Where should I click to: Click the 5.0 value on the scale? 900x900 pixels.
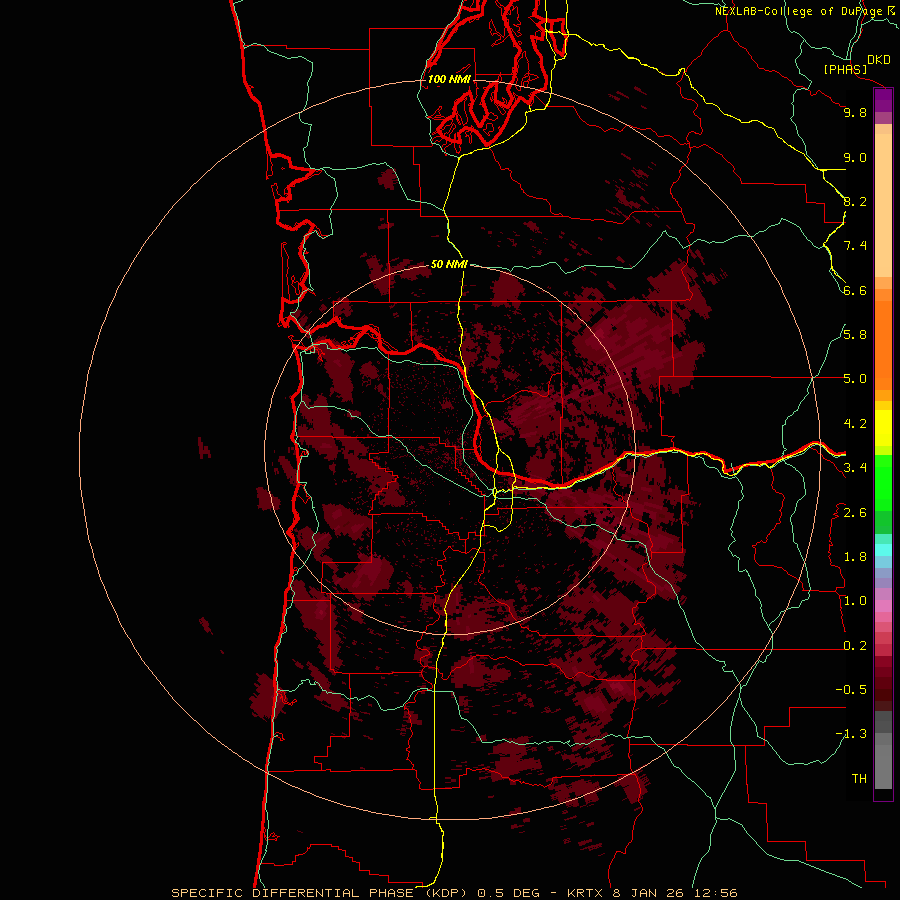[855, 379]
